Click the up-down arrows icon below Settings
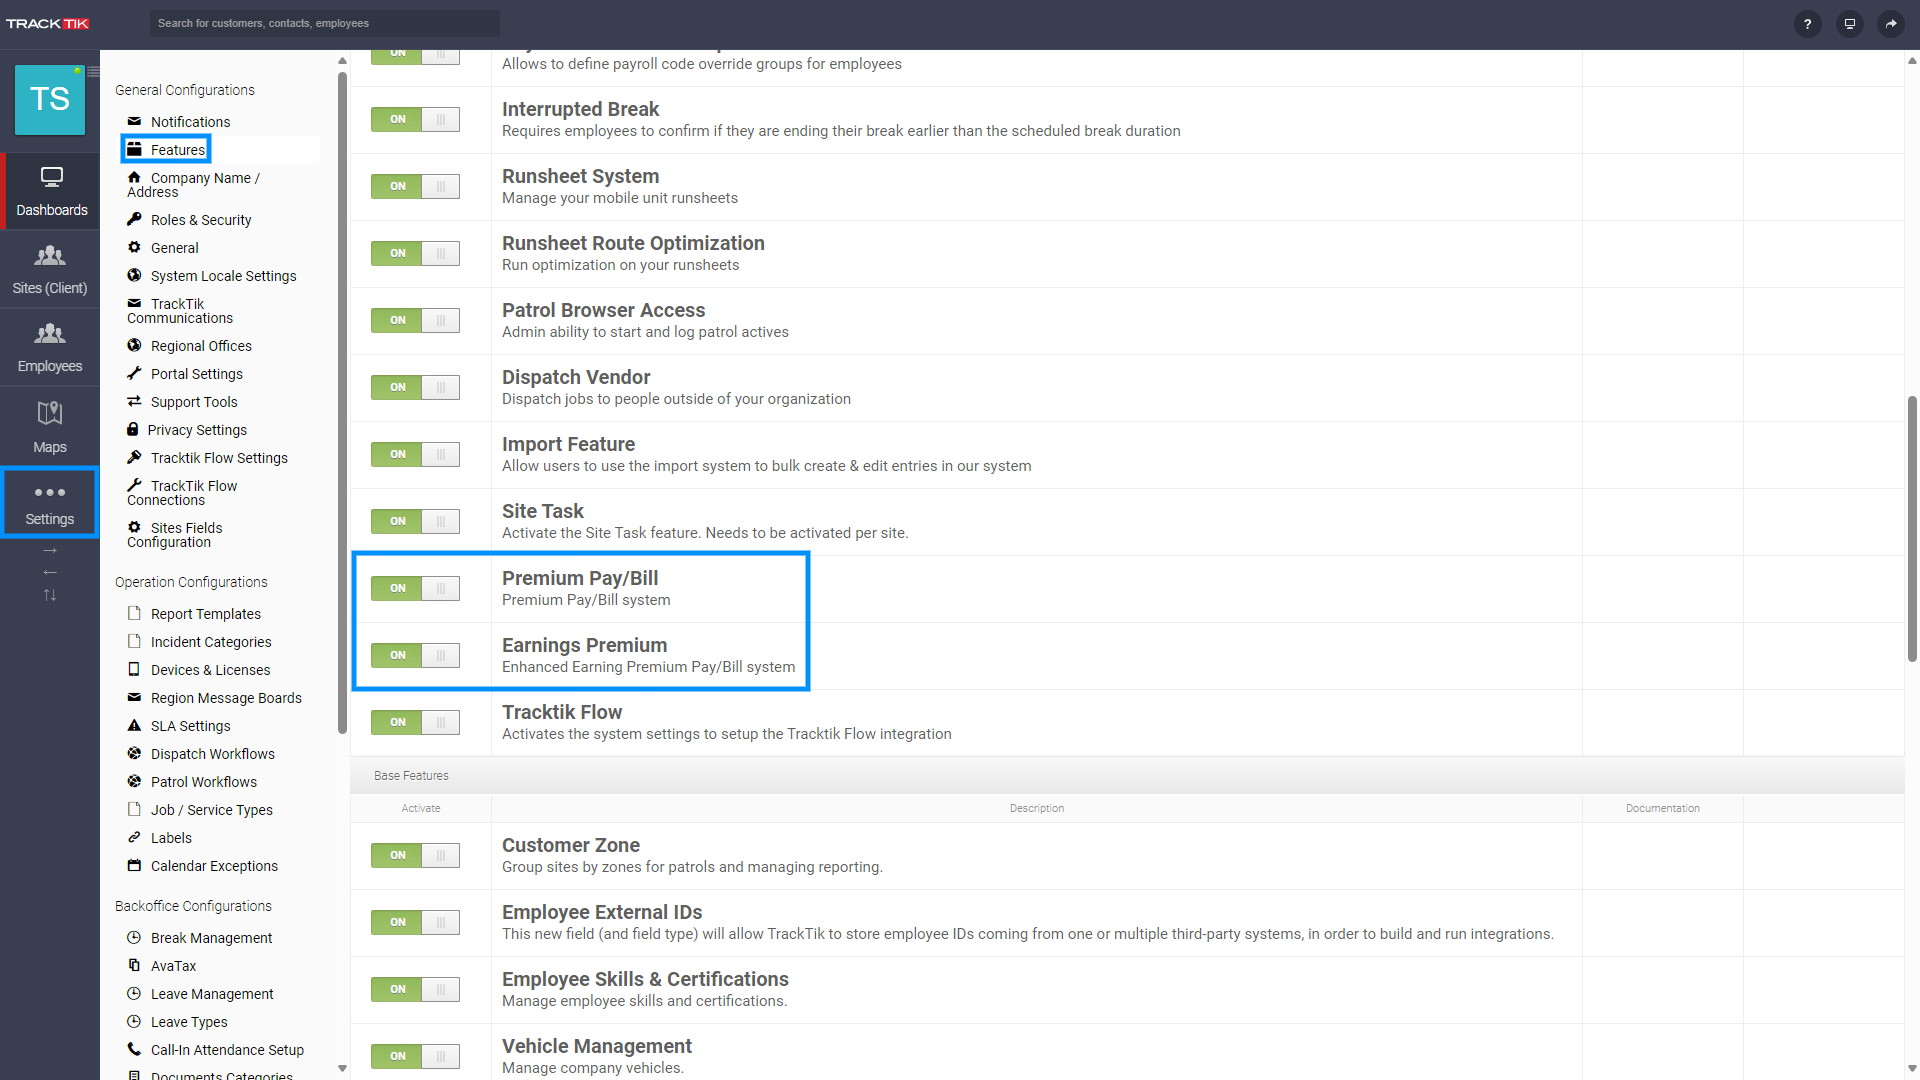1920x1080 pixels. [50, 595]
